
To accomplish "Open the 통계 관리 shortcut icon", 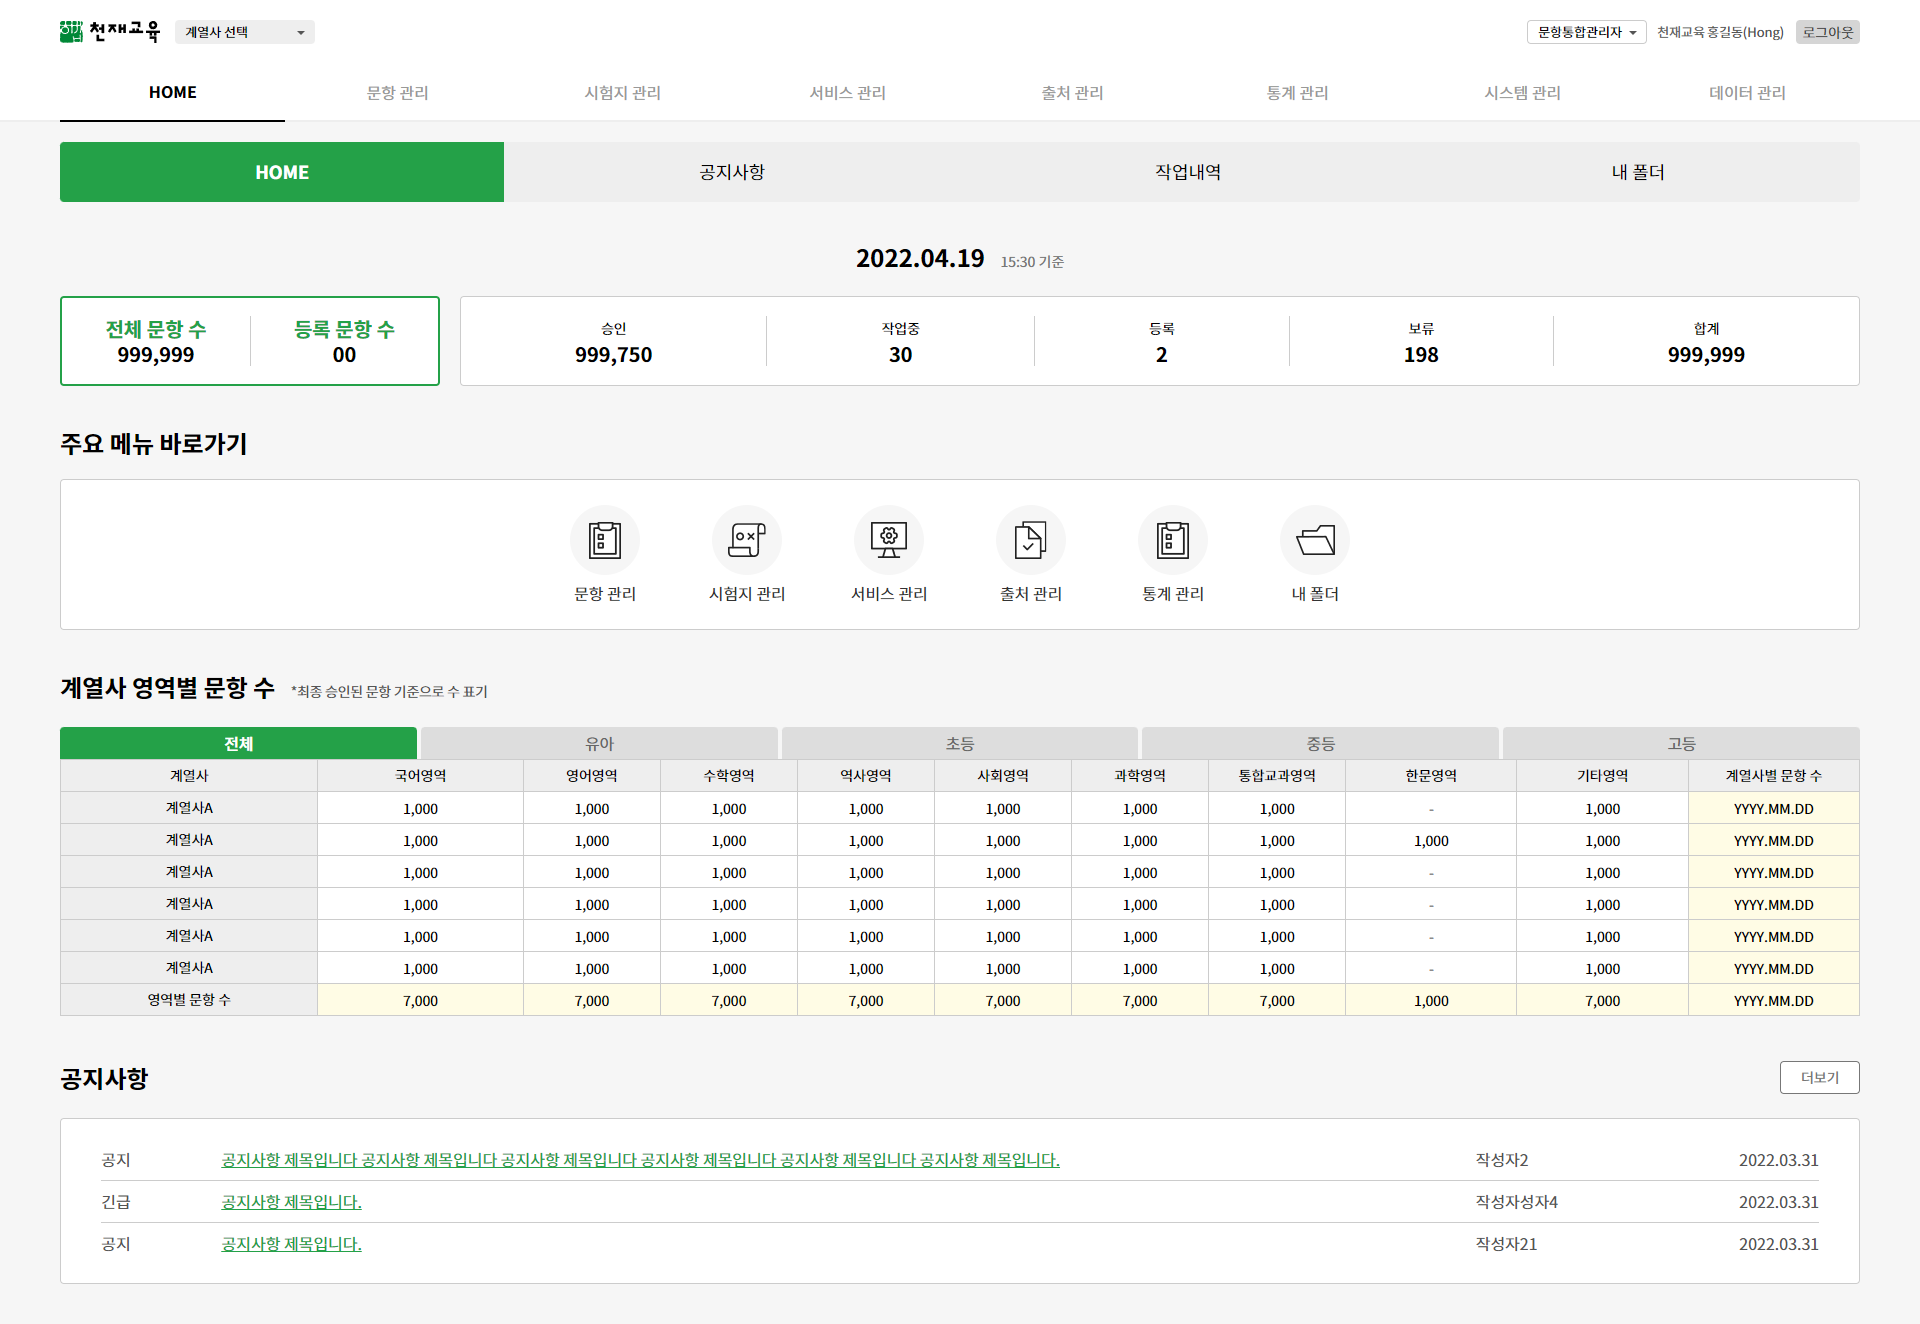I will [1173, 540].
